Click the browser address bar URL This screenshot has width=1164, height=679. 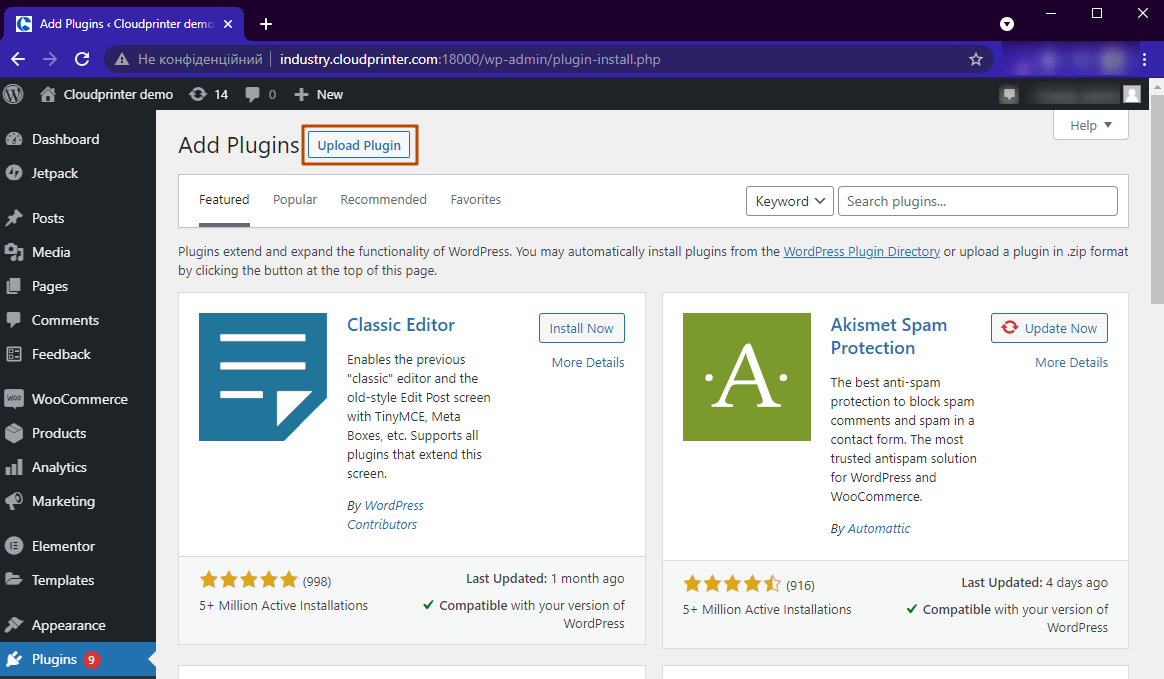(x=470, y=59)
